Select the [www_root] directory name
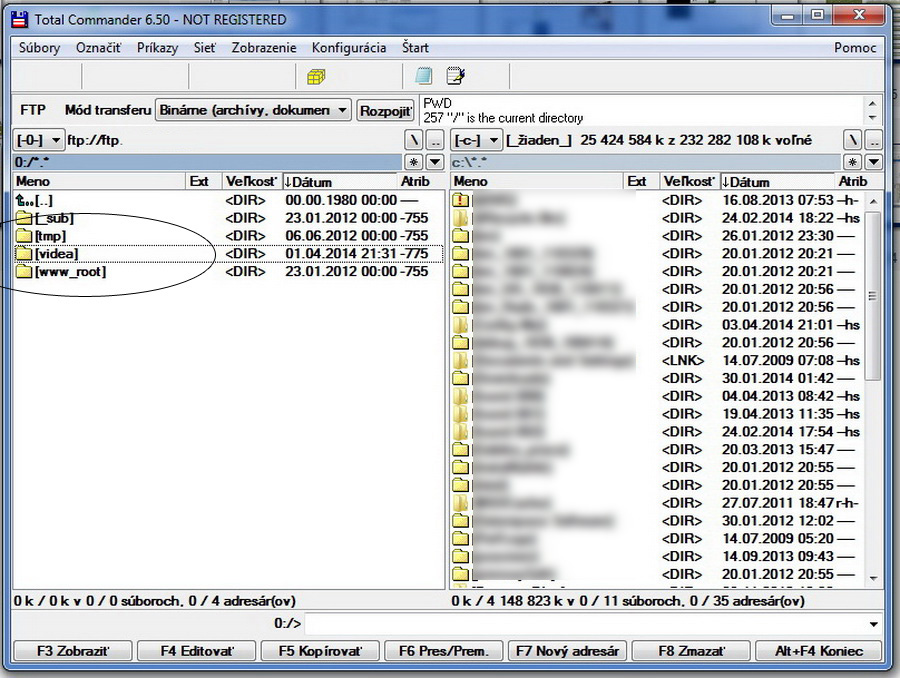The image size is (900, 678). tap(71, 272)
